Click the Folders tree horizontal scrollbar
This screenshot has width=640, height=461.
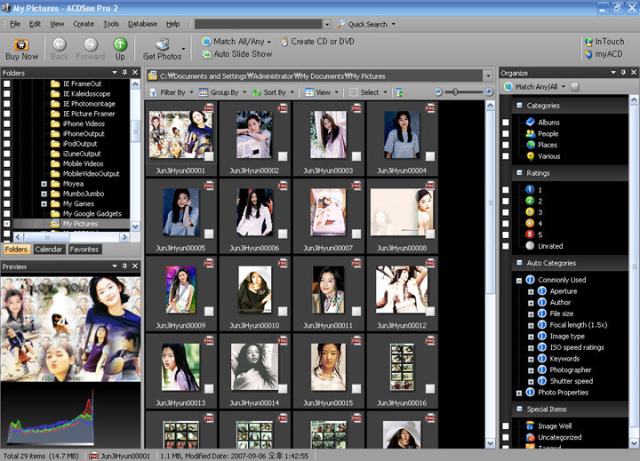[x=47, y=237]
